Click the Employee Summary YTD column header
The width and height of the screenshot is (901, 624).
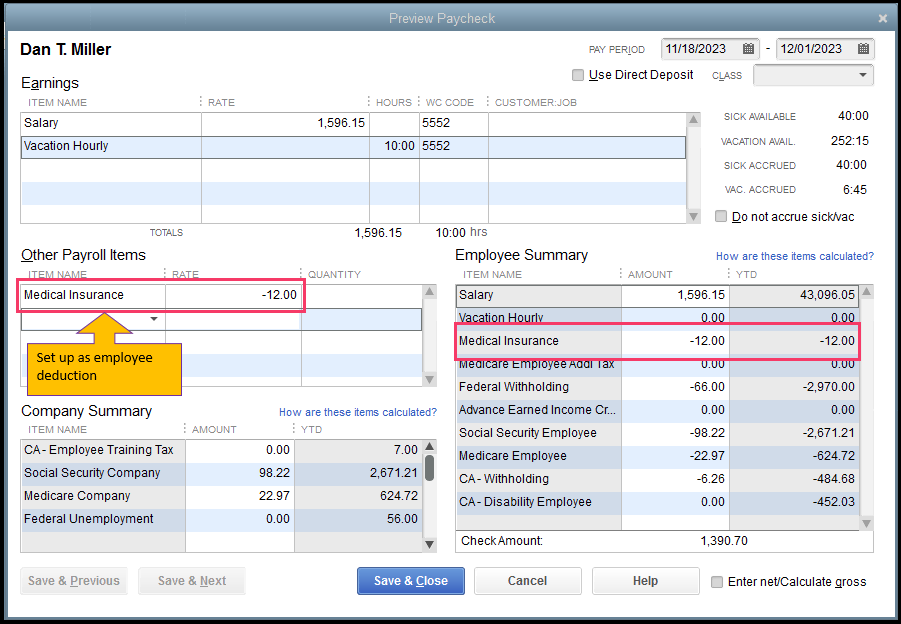tap(746, 274)
